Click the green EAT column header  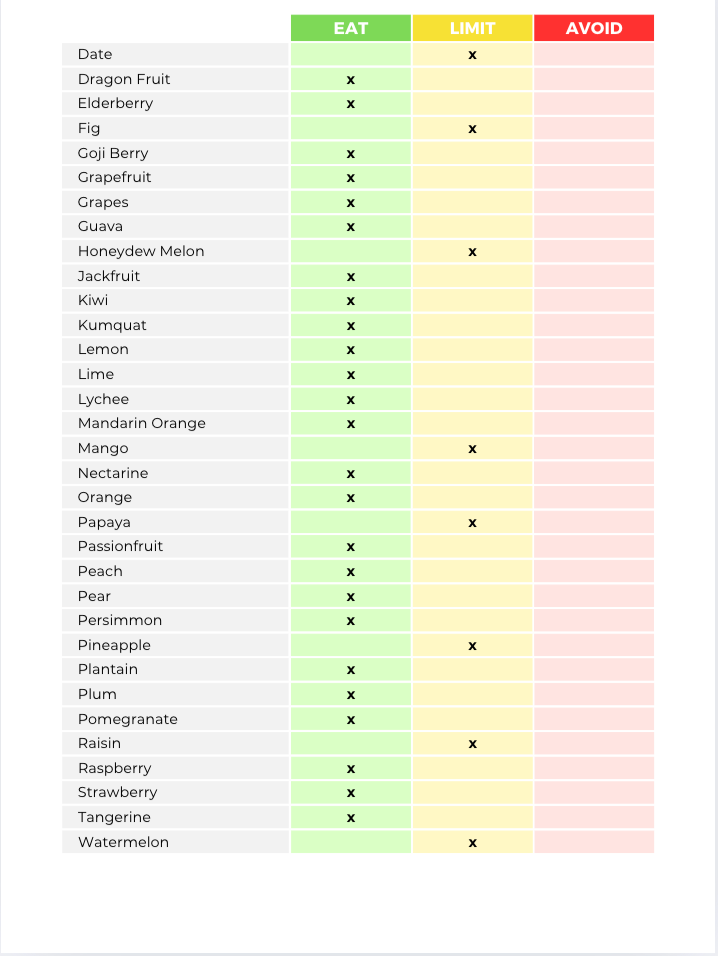(351, 28)
